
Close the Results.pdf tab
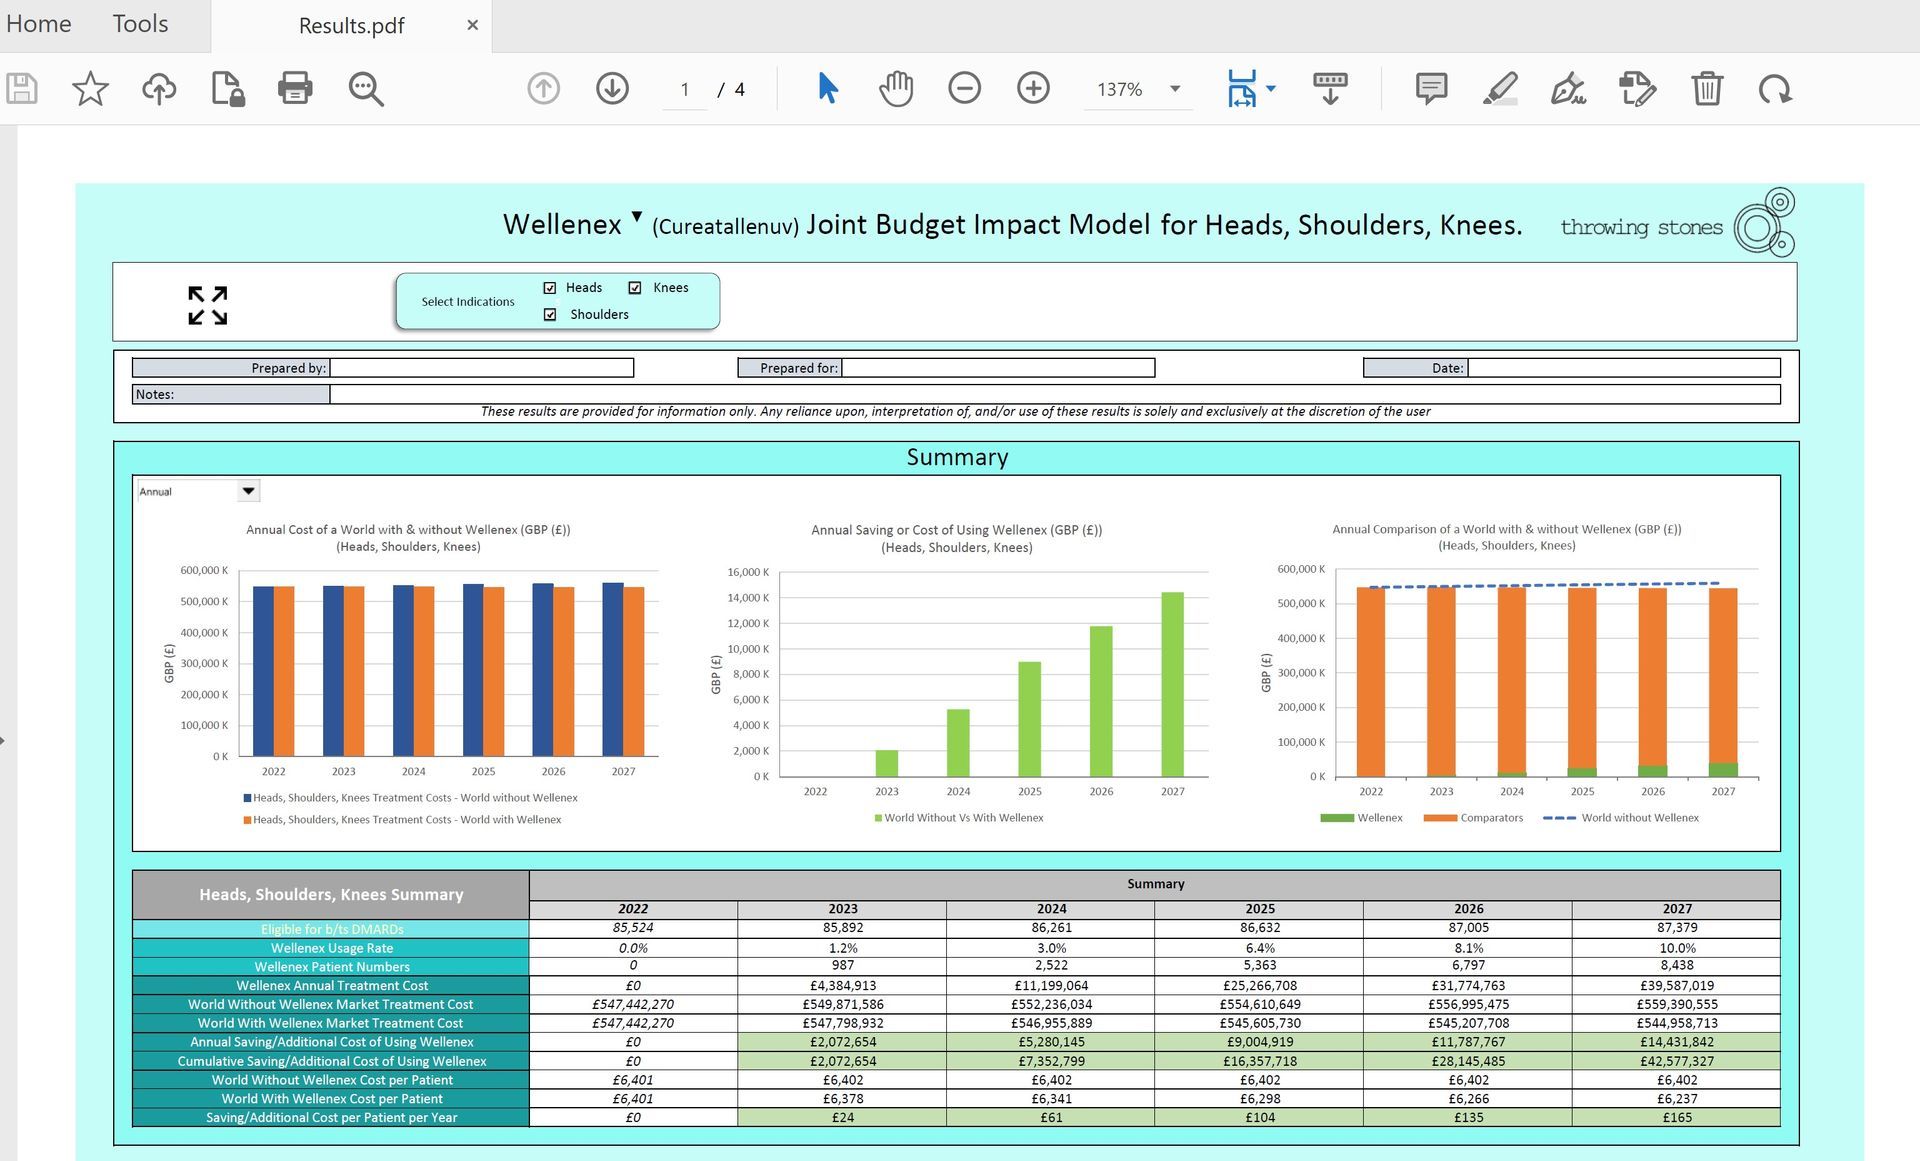coord(472,25)
